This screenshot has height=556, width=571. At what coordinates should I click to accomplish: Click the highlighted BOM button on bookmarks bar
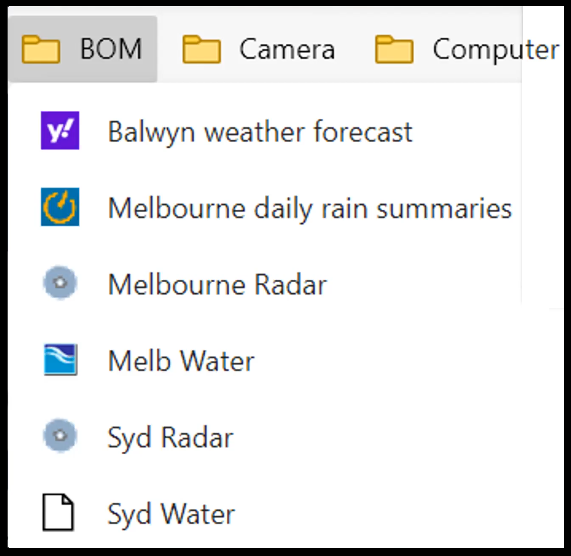(x=83, y=49)
